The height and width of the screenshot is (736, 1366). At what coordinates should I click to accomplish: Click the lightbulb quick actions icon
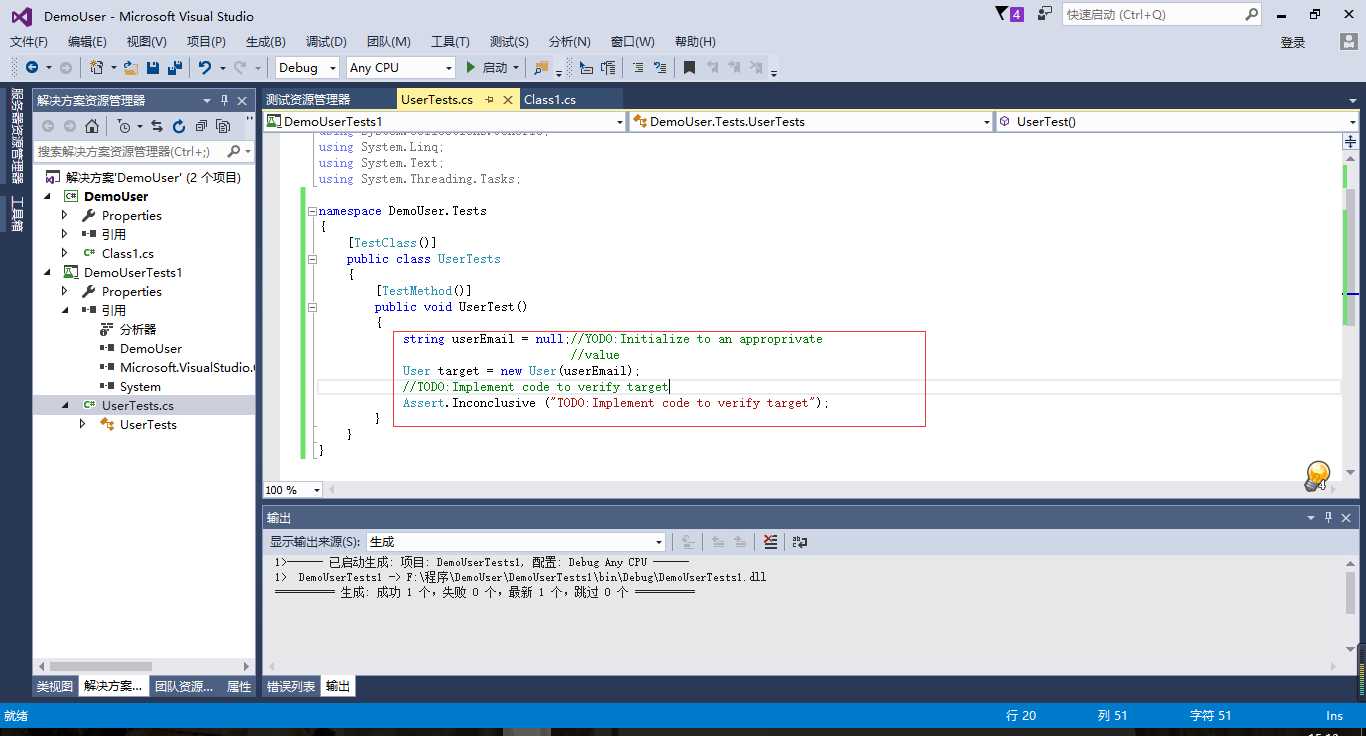[x=1318, y=475]
